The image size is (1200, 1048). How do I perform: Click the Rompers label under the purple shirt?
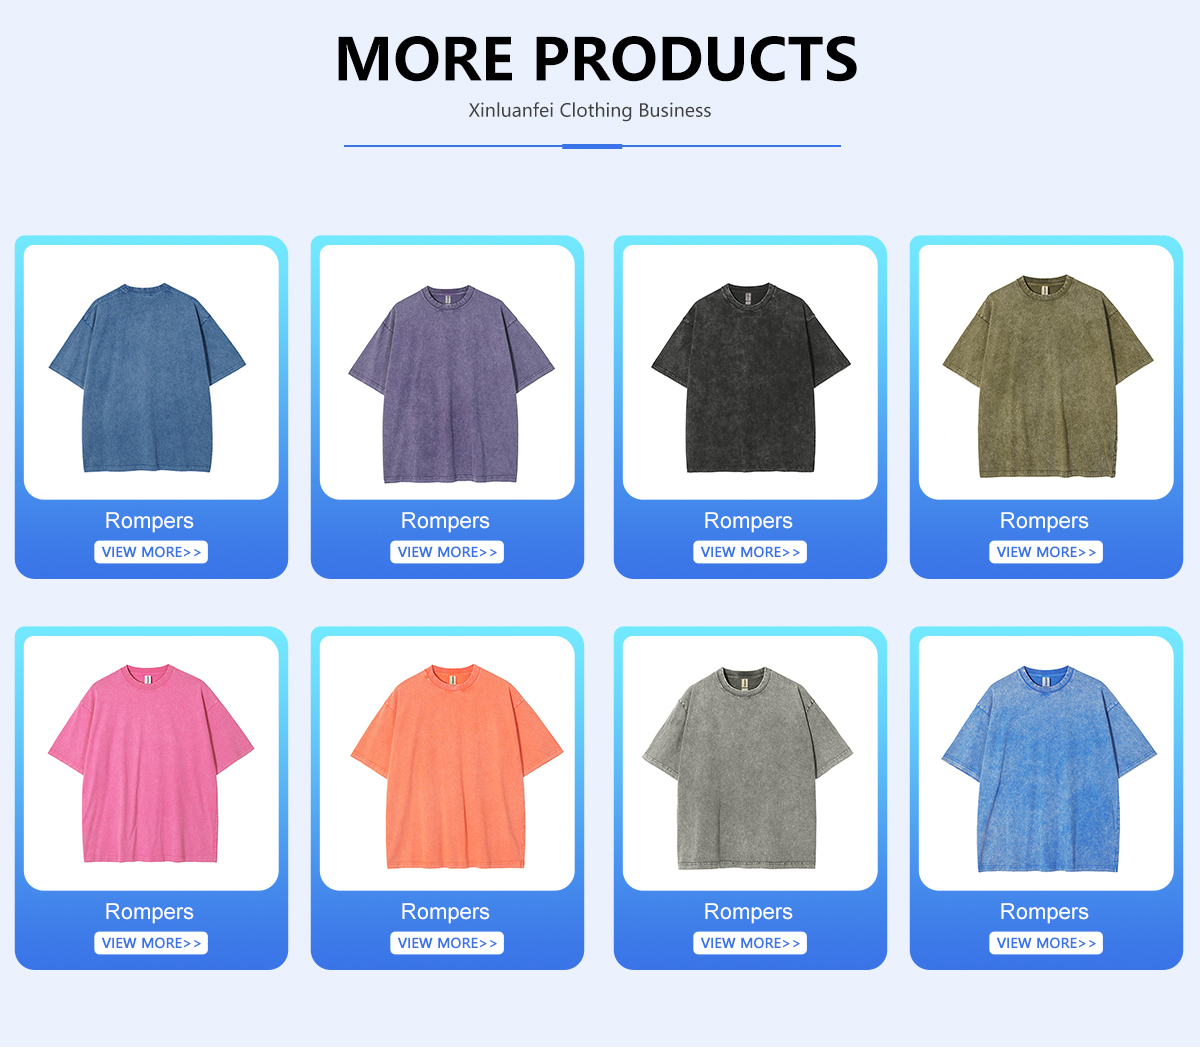[x=445, y=521]
